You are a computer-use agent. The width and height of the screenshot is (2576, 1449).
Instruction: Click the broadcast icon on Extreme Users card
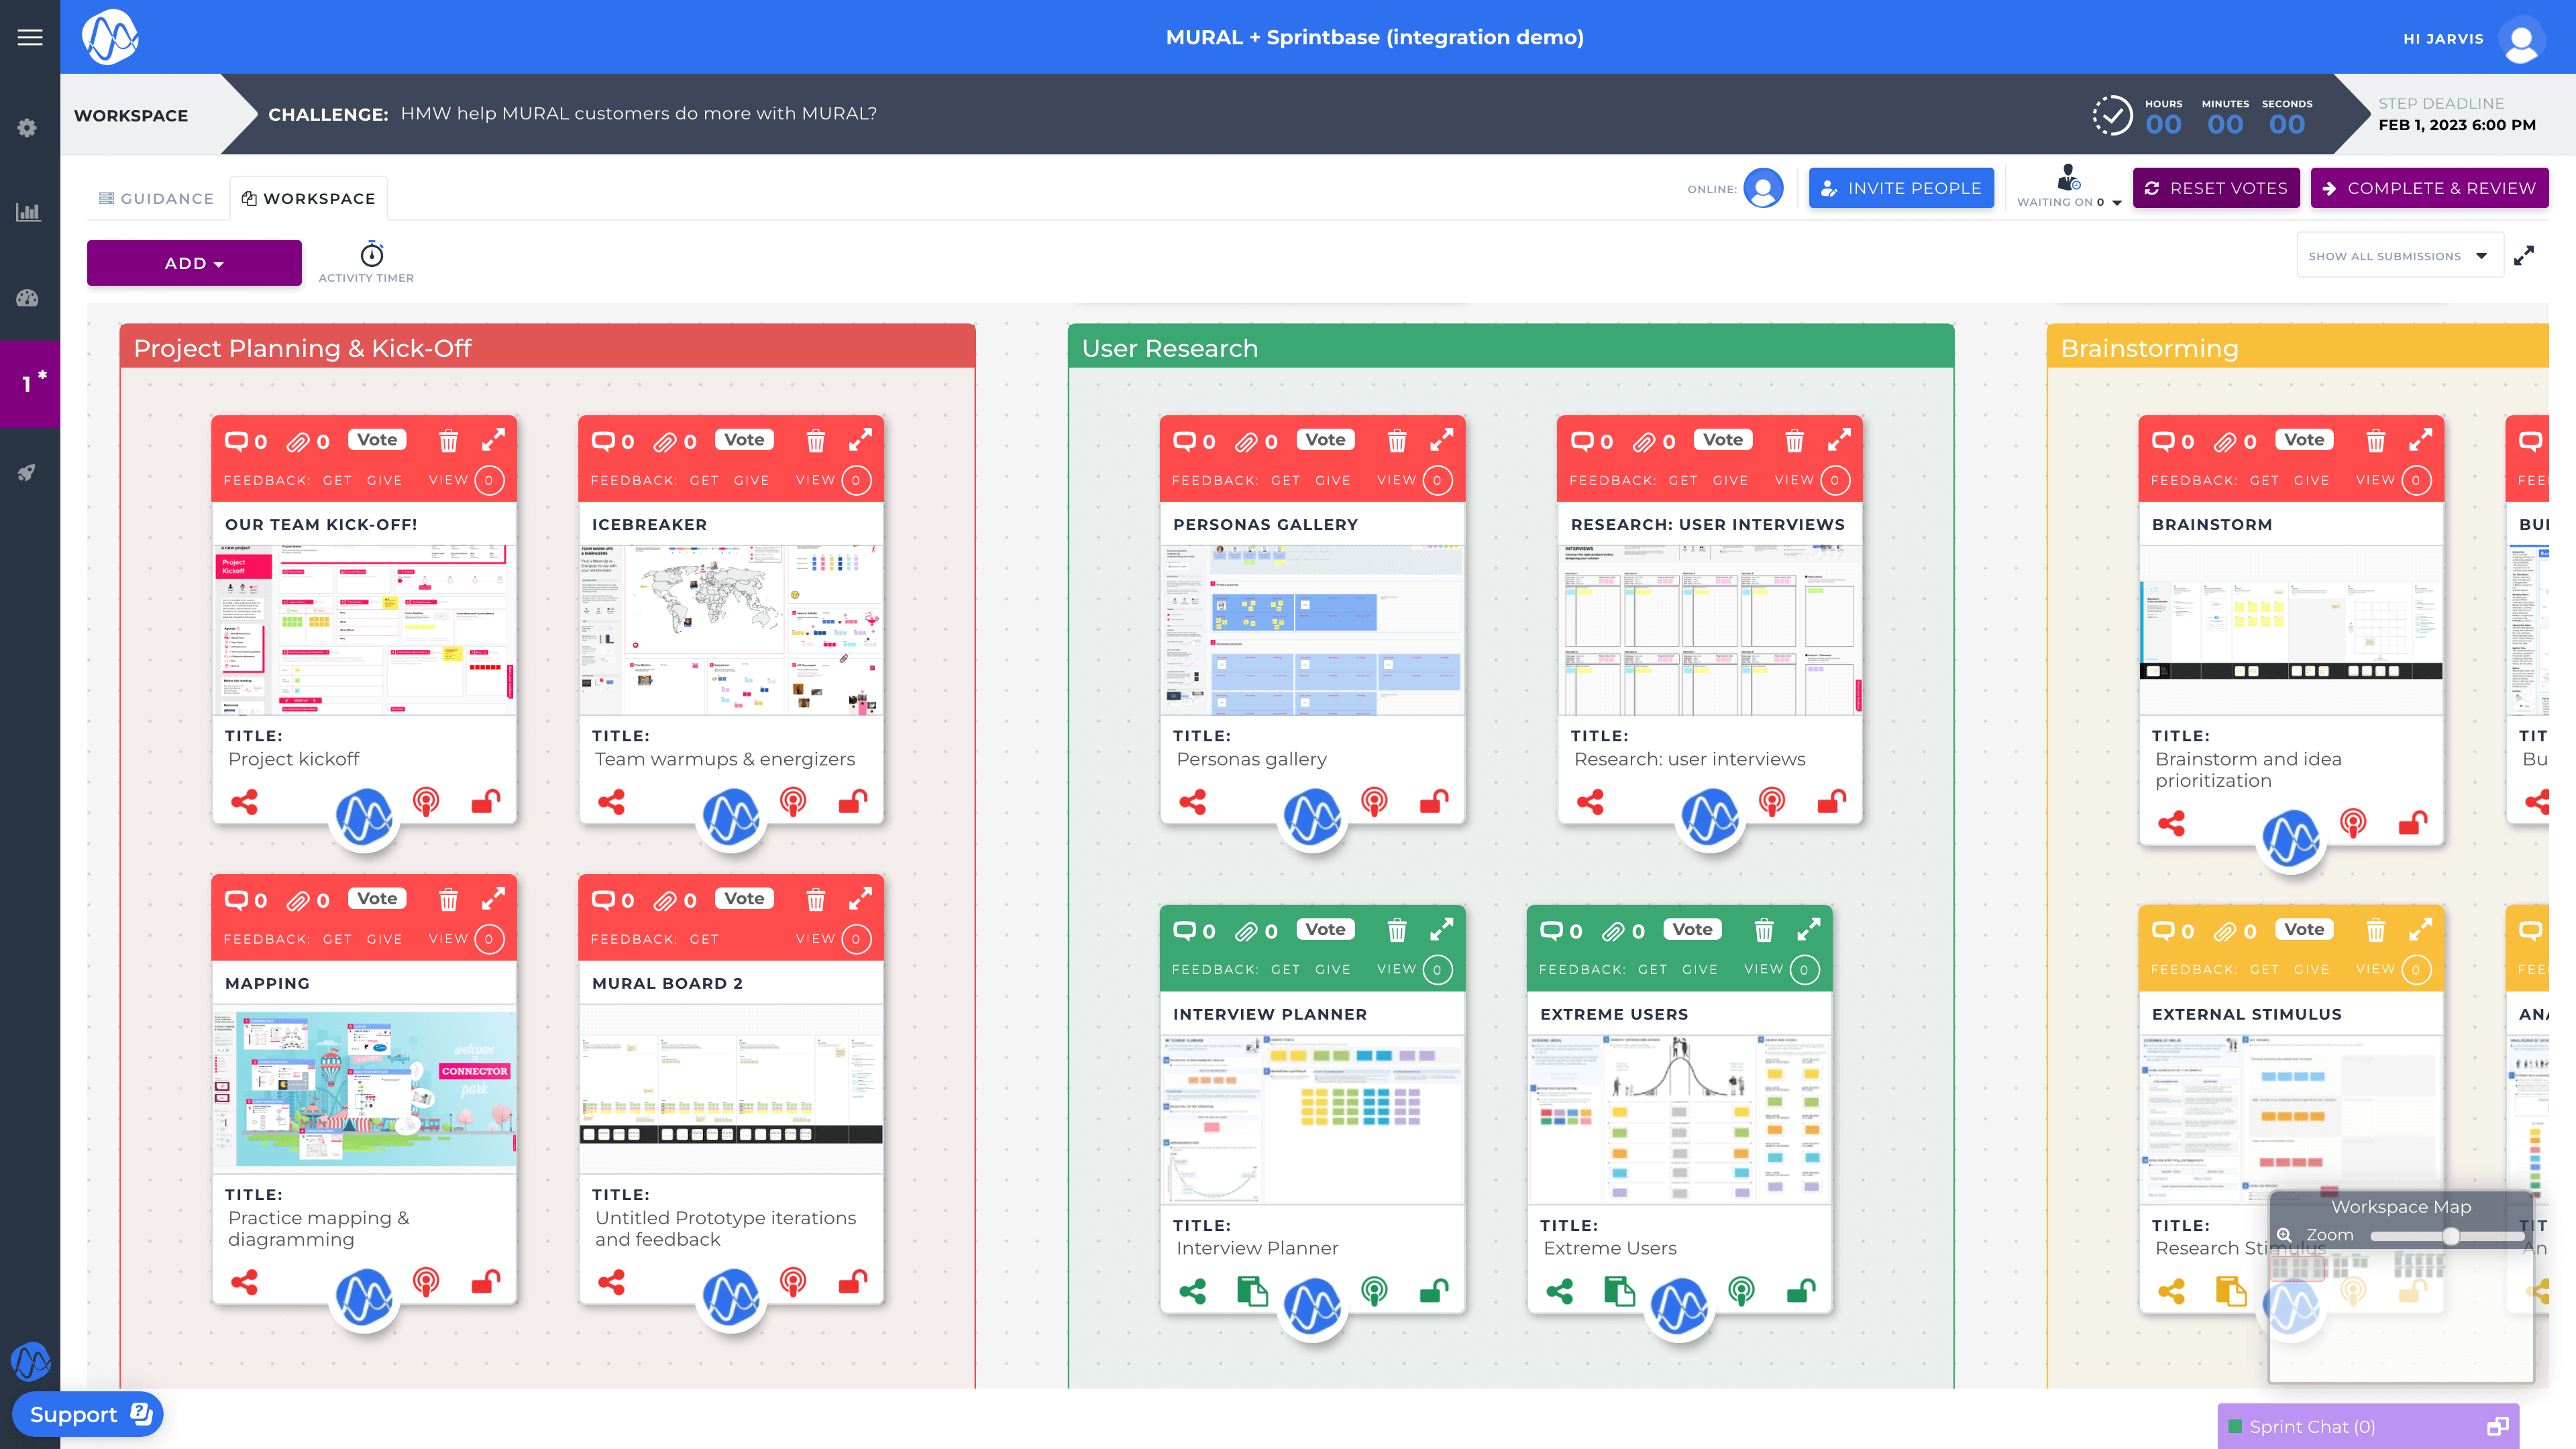coord(1741,1291)
